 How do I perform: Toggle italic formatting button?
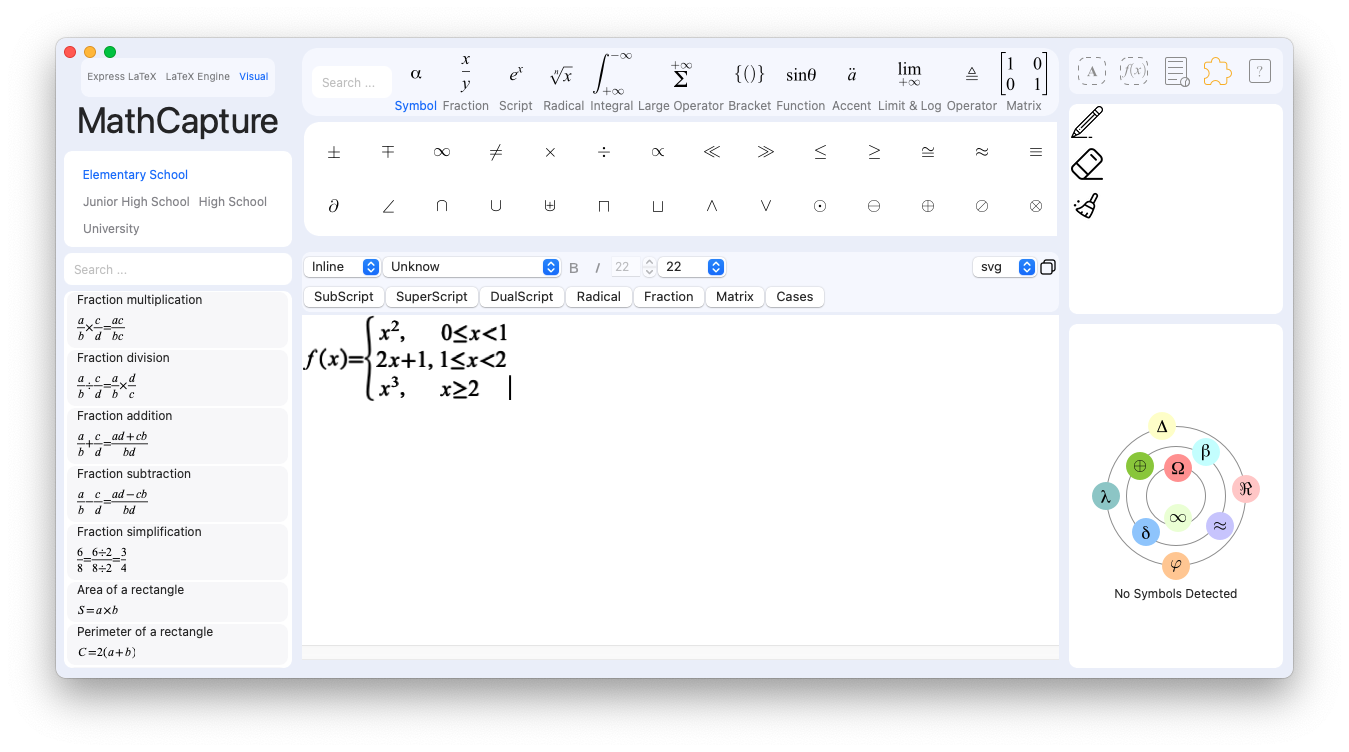598,268
